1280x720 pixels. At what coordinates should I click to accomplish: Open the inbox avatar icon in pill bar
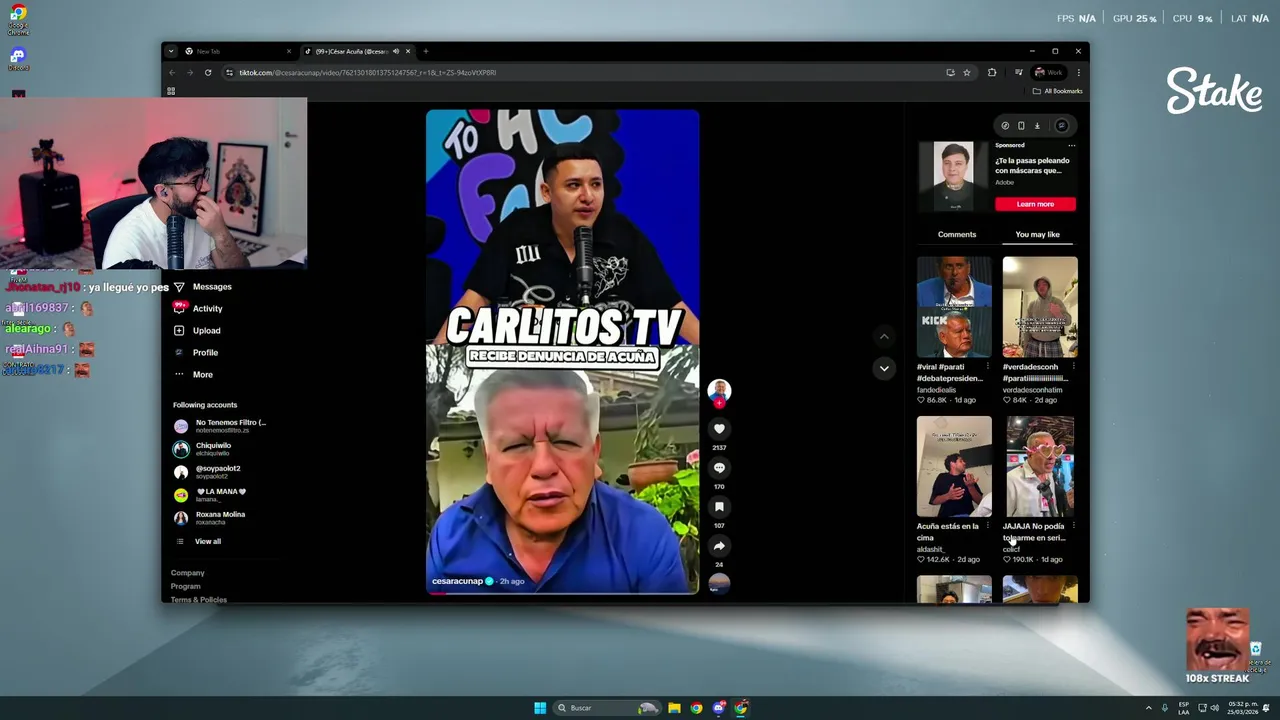(x=1062, y=126)
